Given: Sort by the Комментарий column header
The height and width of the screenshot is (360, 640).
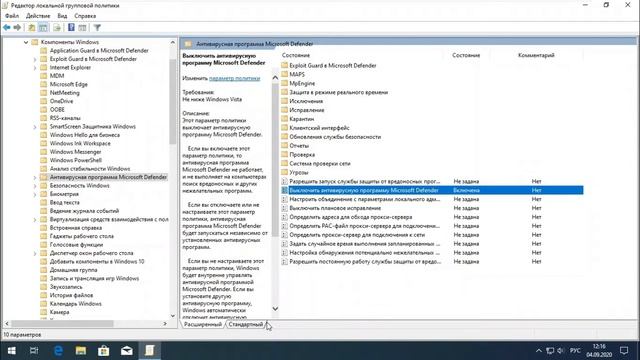Looking at the screenshot, I should coord(536,55).
